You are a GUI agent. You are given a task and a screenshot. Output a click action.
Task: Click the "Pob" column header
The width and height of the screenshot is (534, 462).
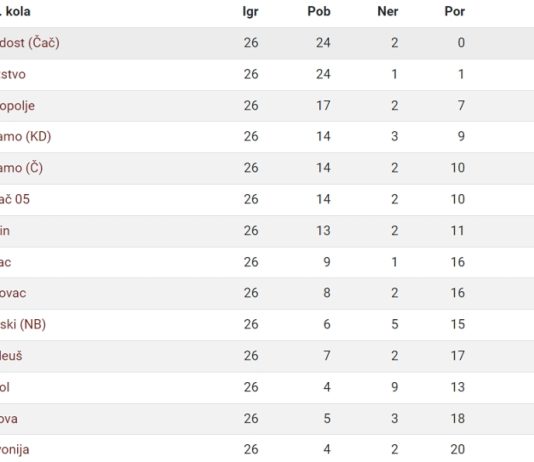coord(319,12)
